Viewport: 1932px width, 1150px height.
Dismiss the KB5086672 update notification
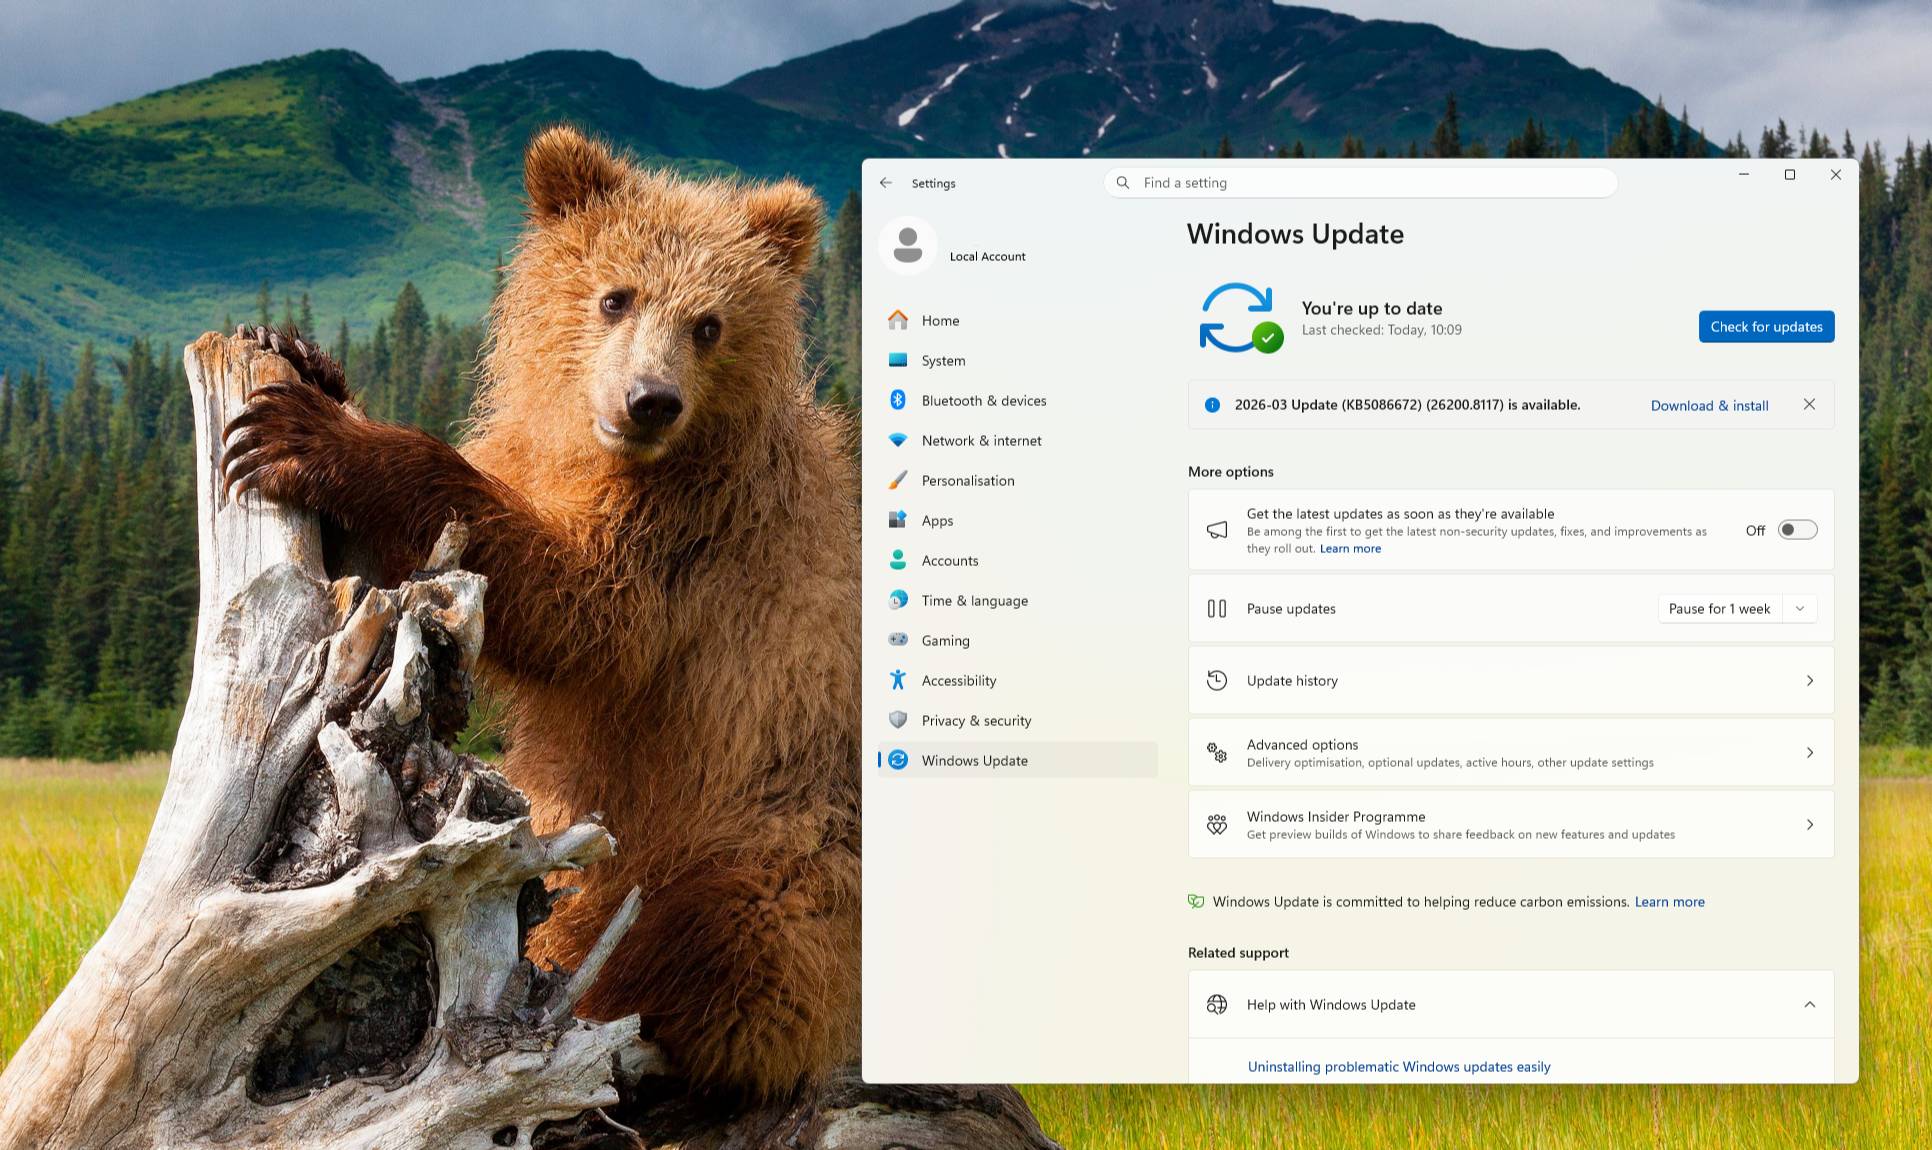(x=1810, y=404)
